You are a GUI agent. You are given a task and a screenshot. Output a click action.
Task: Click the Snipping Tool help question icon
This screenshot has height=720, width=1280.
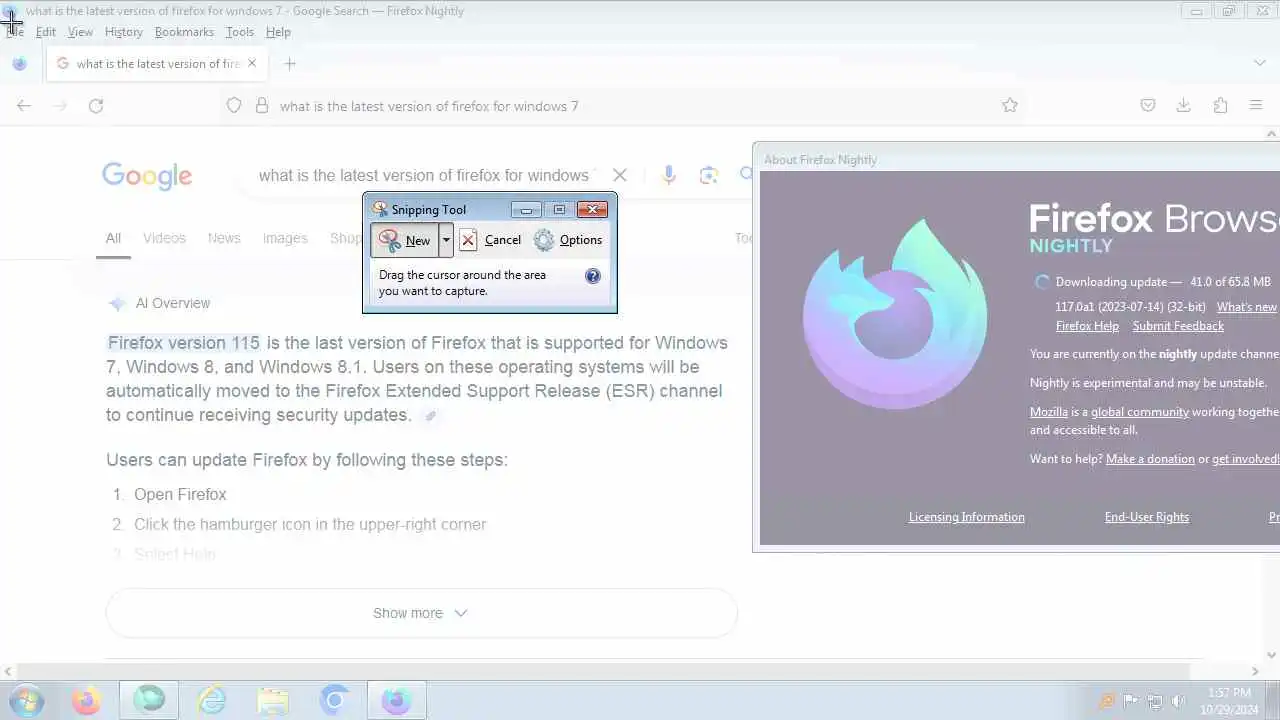(x=593, y=276)
